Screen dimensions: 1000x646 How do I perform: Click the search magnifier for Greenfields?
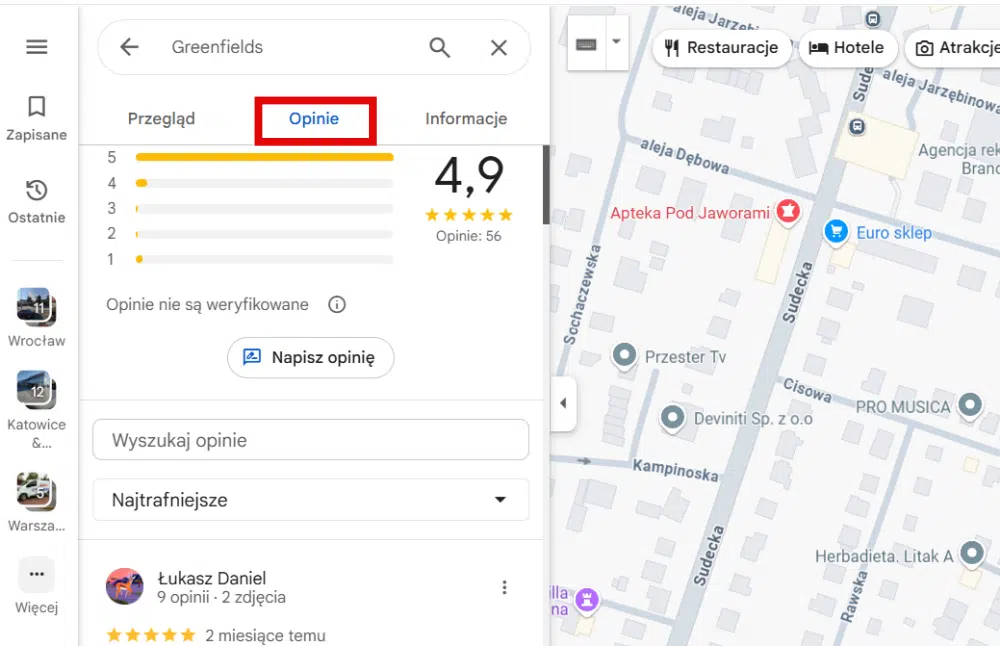point(439,47)
